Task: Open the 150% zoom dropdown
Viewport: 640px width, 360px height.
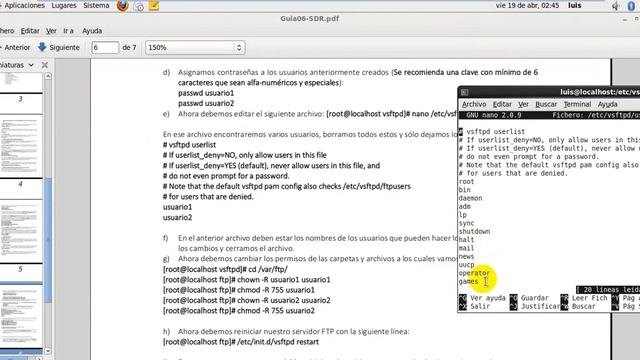Action: click(x=195, y=47)
